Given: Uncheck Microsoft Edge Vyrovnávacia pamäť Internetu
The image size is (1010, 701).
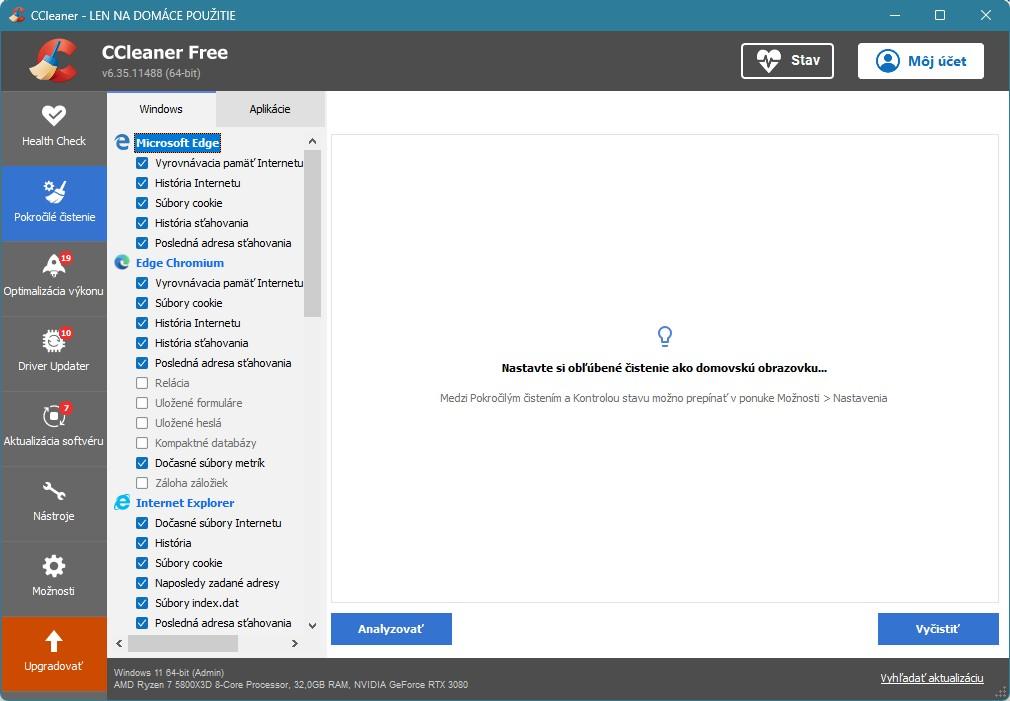Looking at the screenshot, I should pos(142,163).
